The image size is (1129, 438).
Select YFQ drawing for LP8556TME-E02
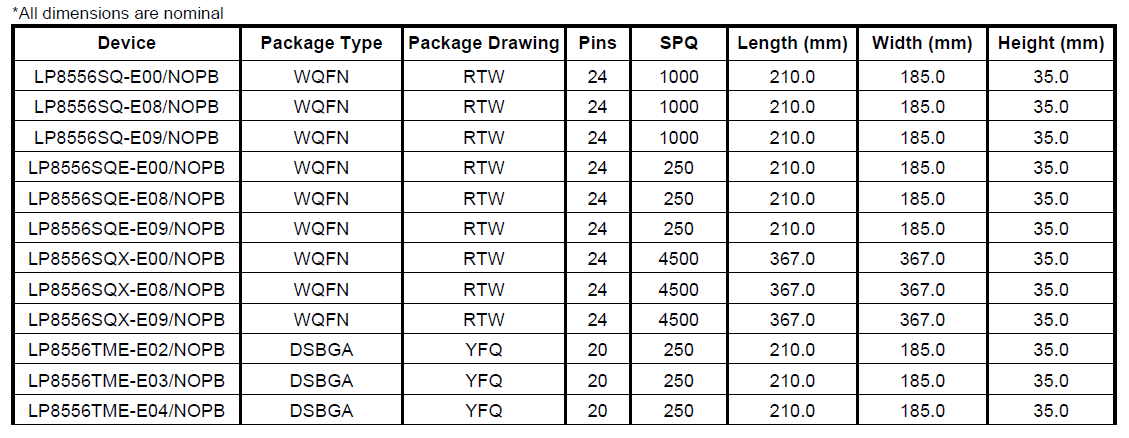(484, 350)
